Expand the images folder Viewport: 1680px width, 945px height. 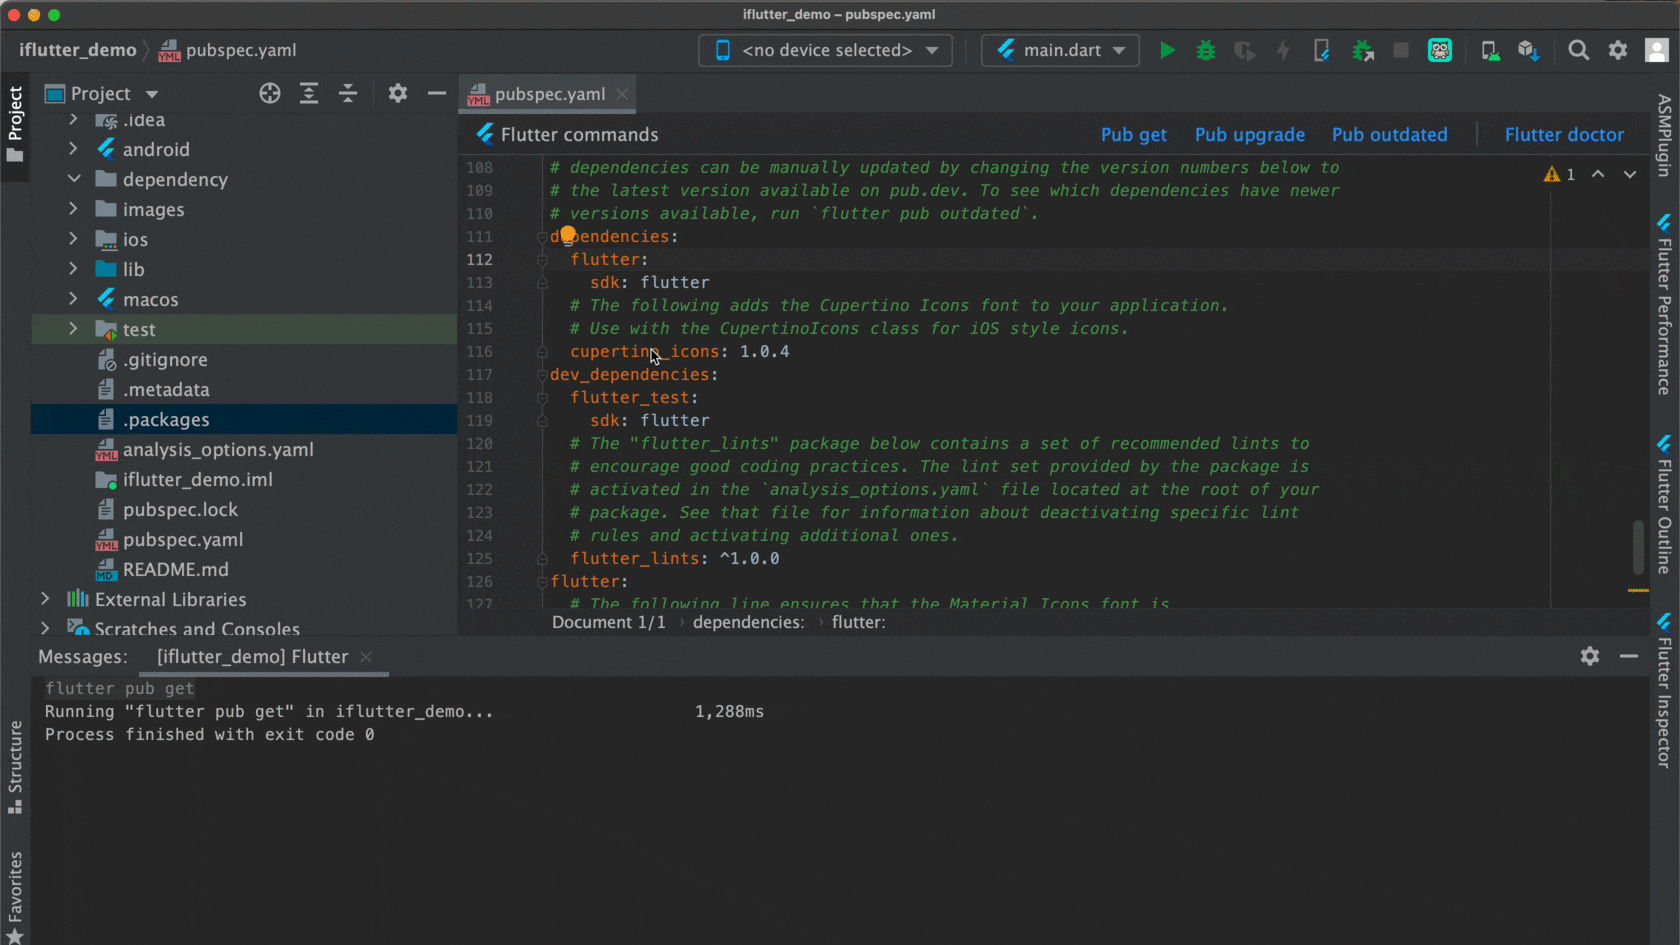[73, 209]
